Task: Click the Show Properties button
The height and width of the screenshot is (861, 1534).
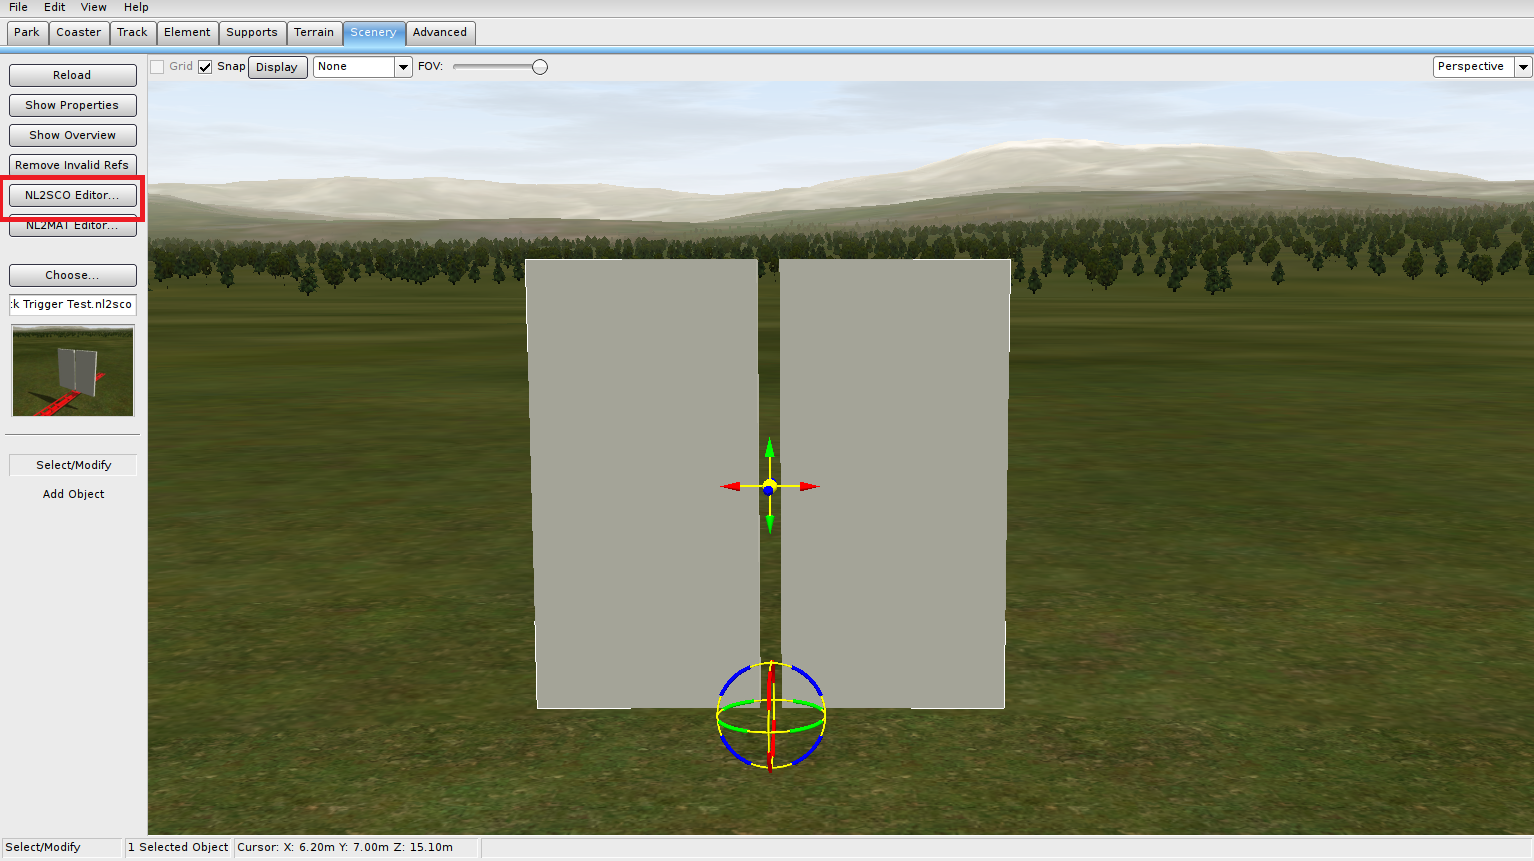Action: tap(72, 105)
